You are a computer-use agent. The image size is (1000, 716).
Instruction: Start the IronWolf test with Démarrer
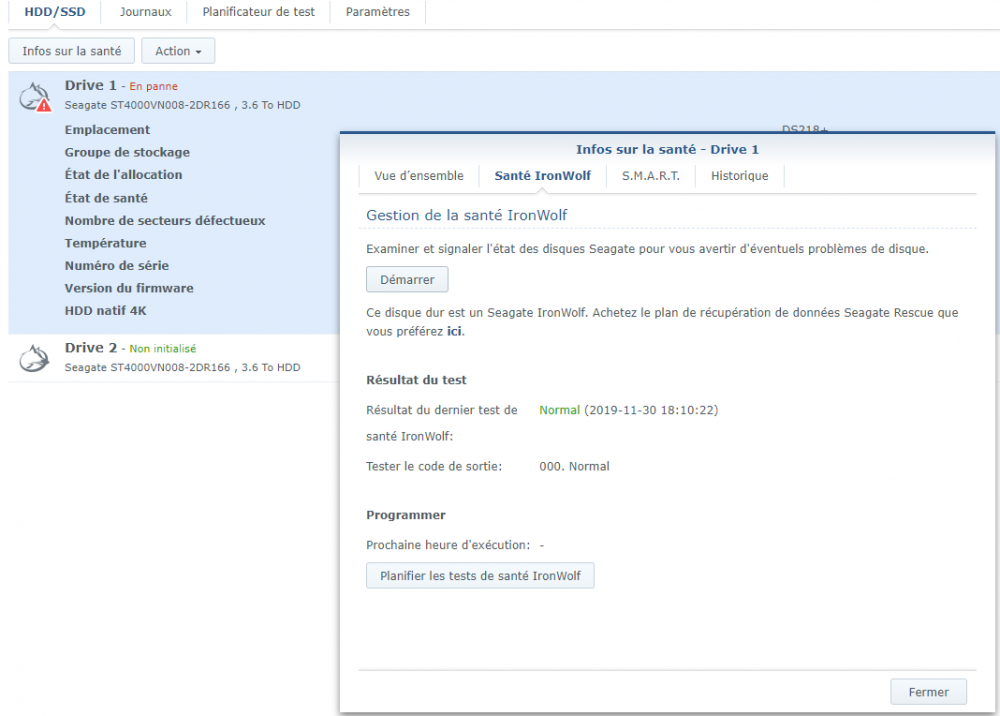tap(407, 280)
